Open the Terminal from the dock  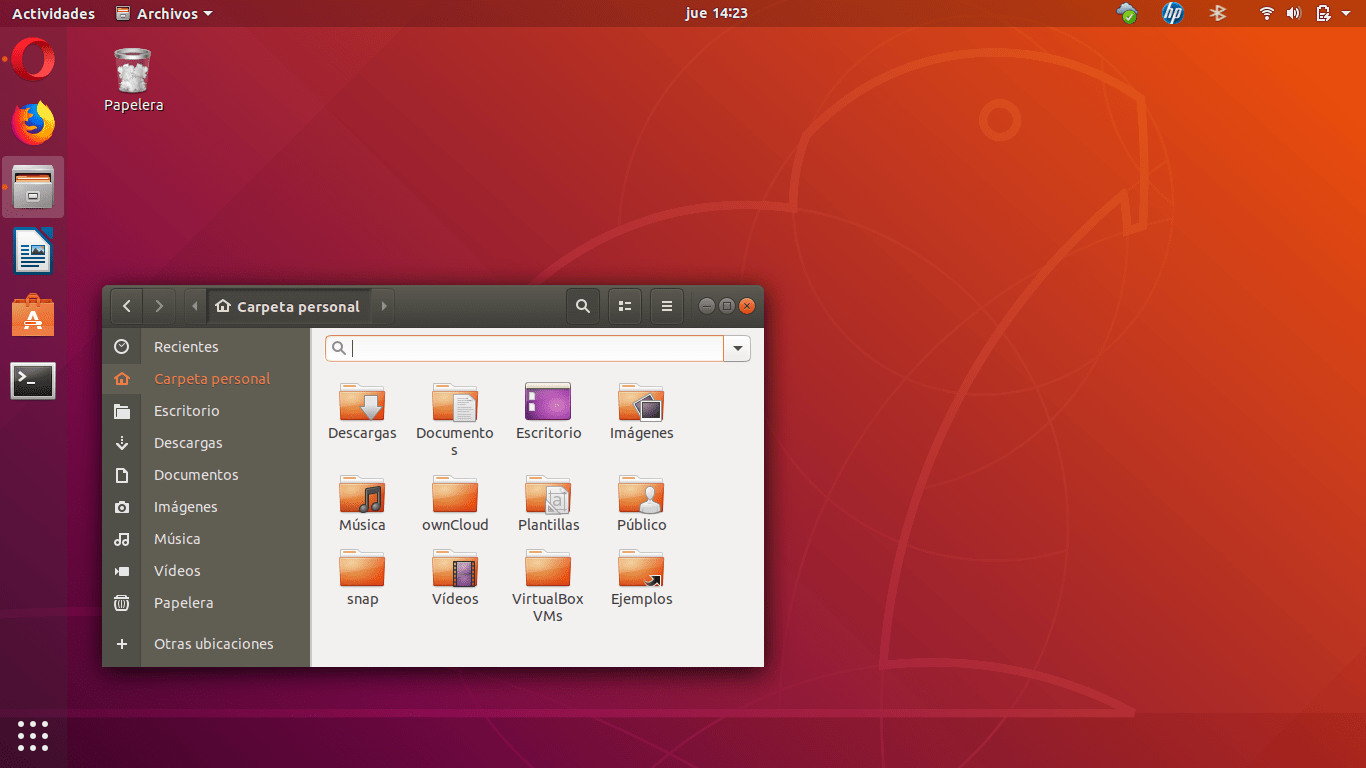point(33,381)
